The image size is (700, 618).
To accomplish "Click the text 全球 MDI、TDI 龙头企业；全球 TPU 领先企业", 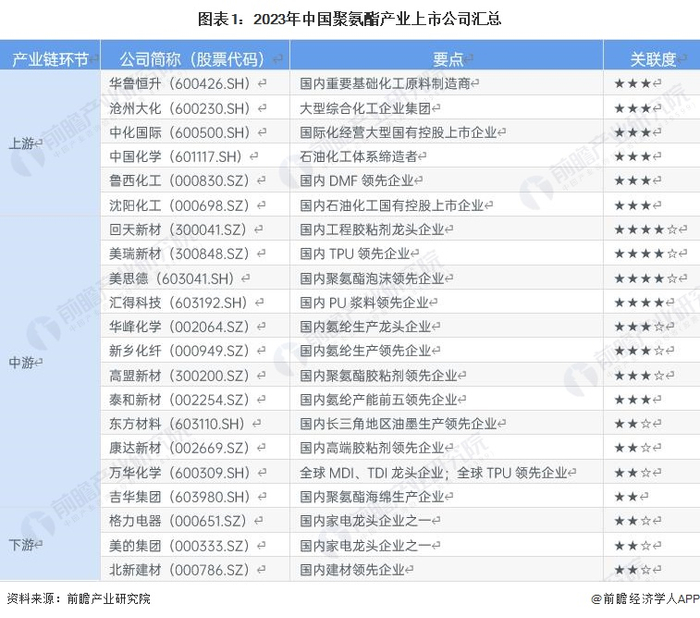I will tap(433, 472).
